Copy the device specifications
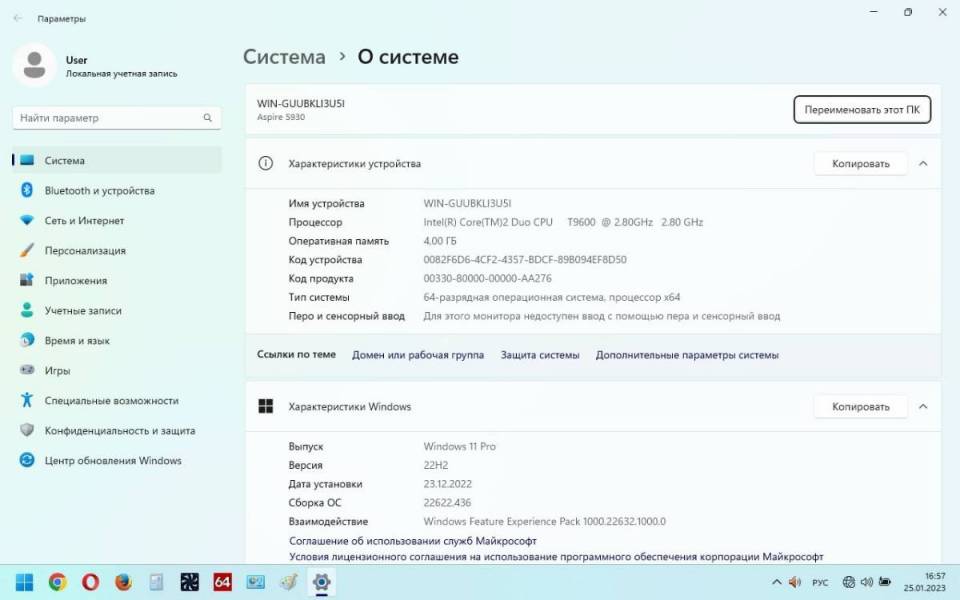Screen dimensions: 960x600 860,163
